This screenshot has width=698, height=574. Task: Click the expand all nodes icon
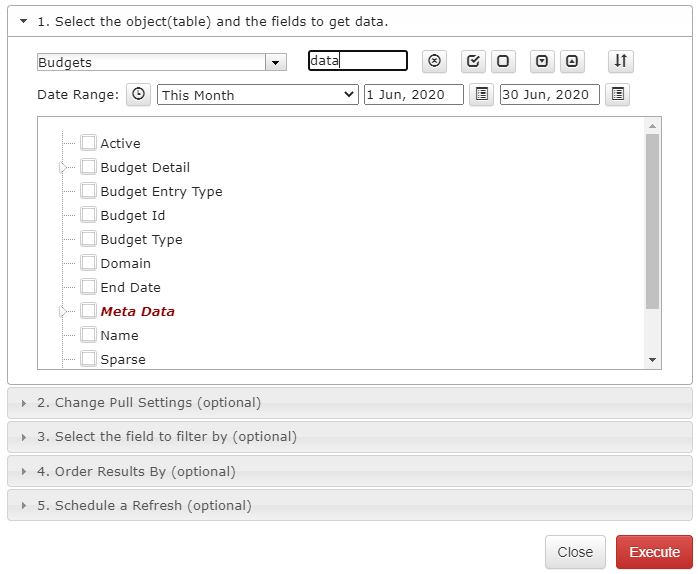tap(542, 61)
